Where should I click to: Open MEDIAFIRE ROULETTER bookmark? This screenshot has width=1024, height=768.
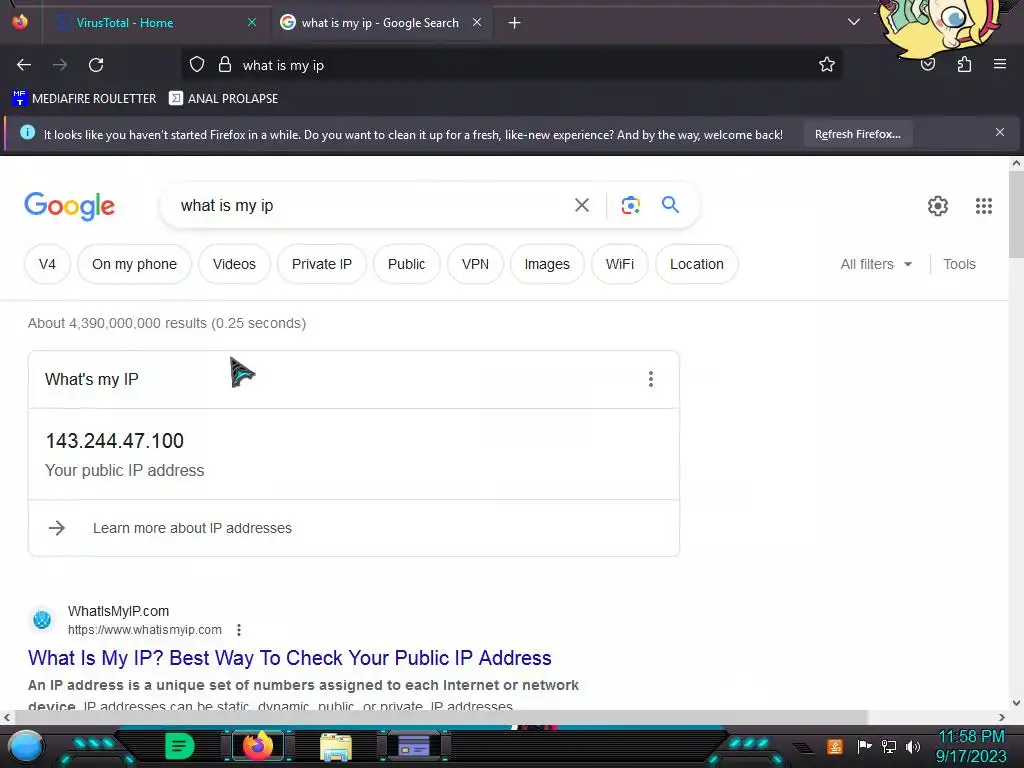coord(84,99)
